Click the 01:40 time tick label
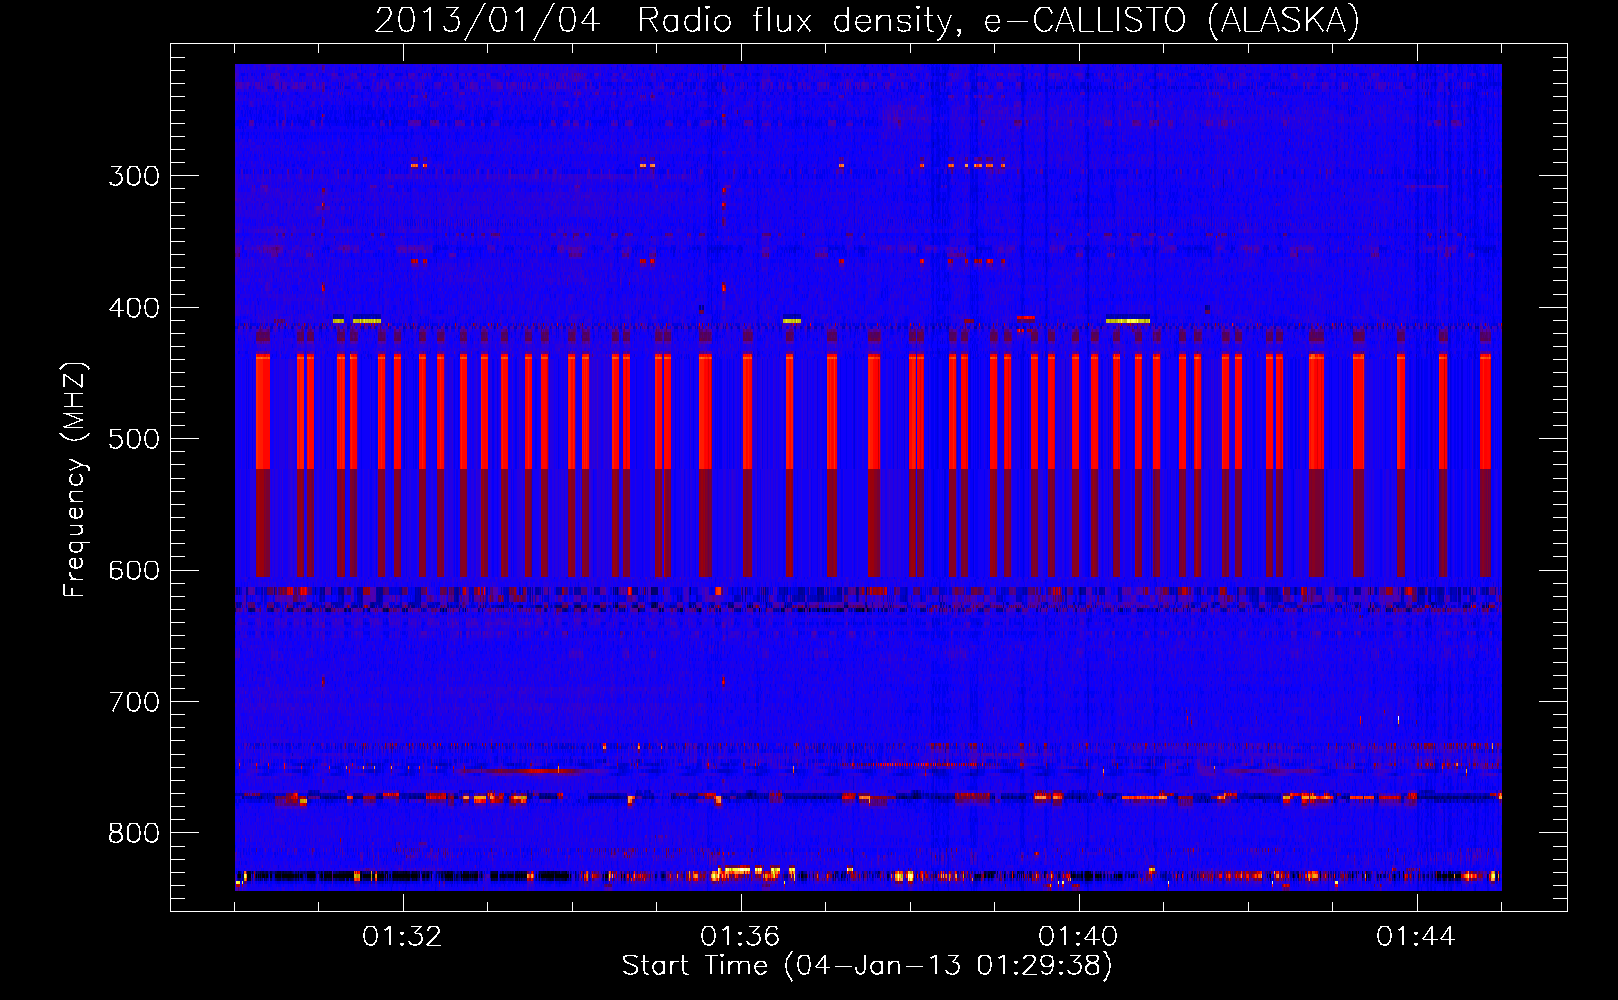The height and width of the screenshot is (1000, 1618). pos(1078,937)
